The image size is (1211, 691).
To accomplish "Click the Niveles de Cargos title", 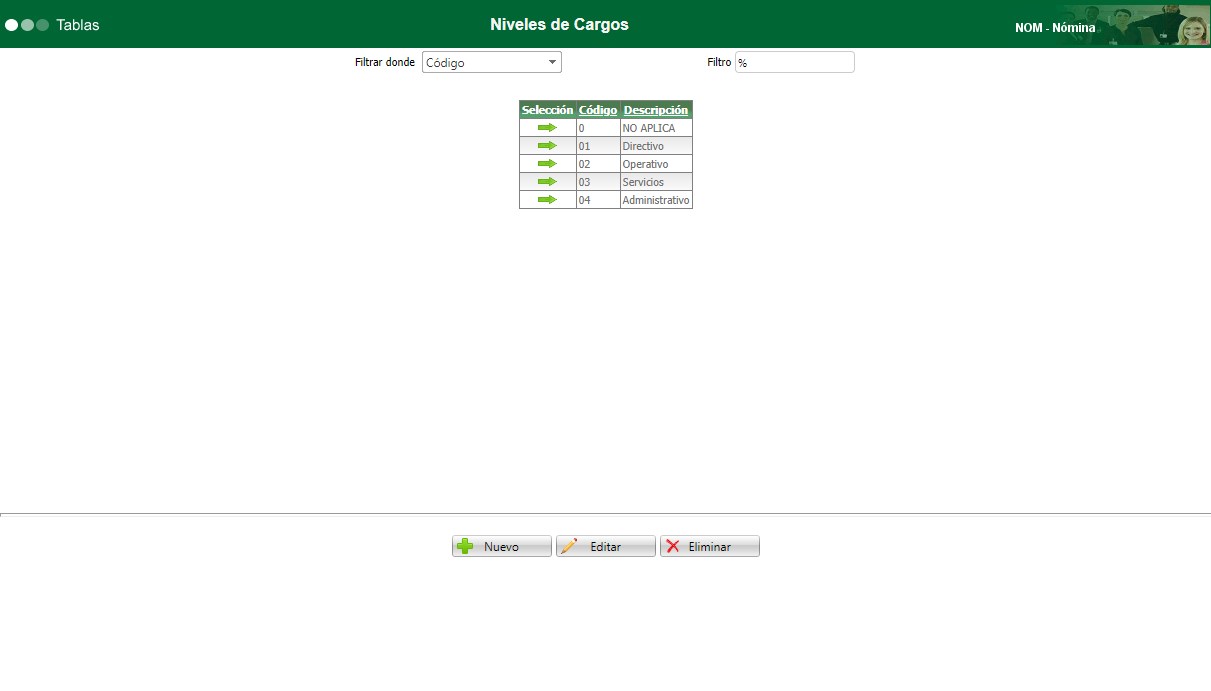I will tap(559, 24).
